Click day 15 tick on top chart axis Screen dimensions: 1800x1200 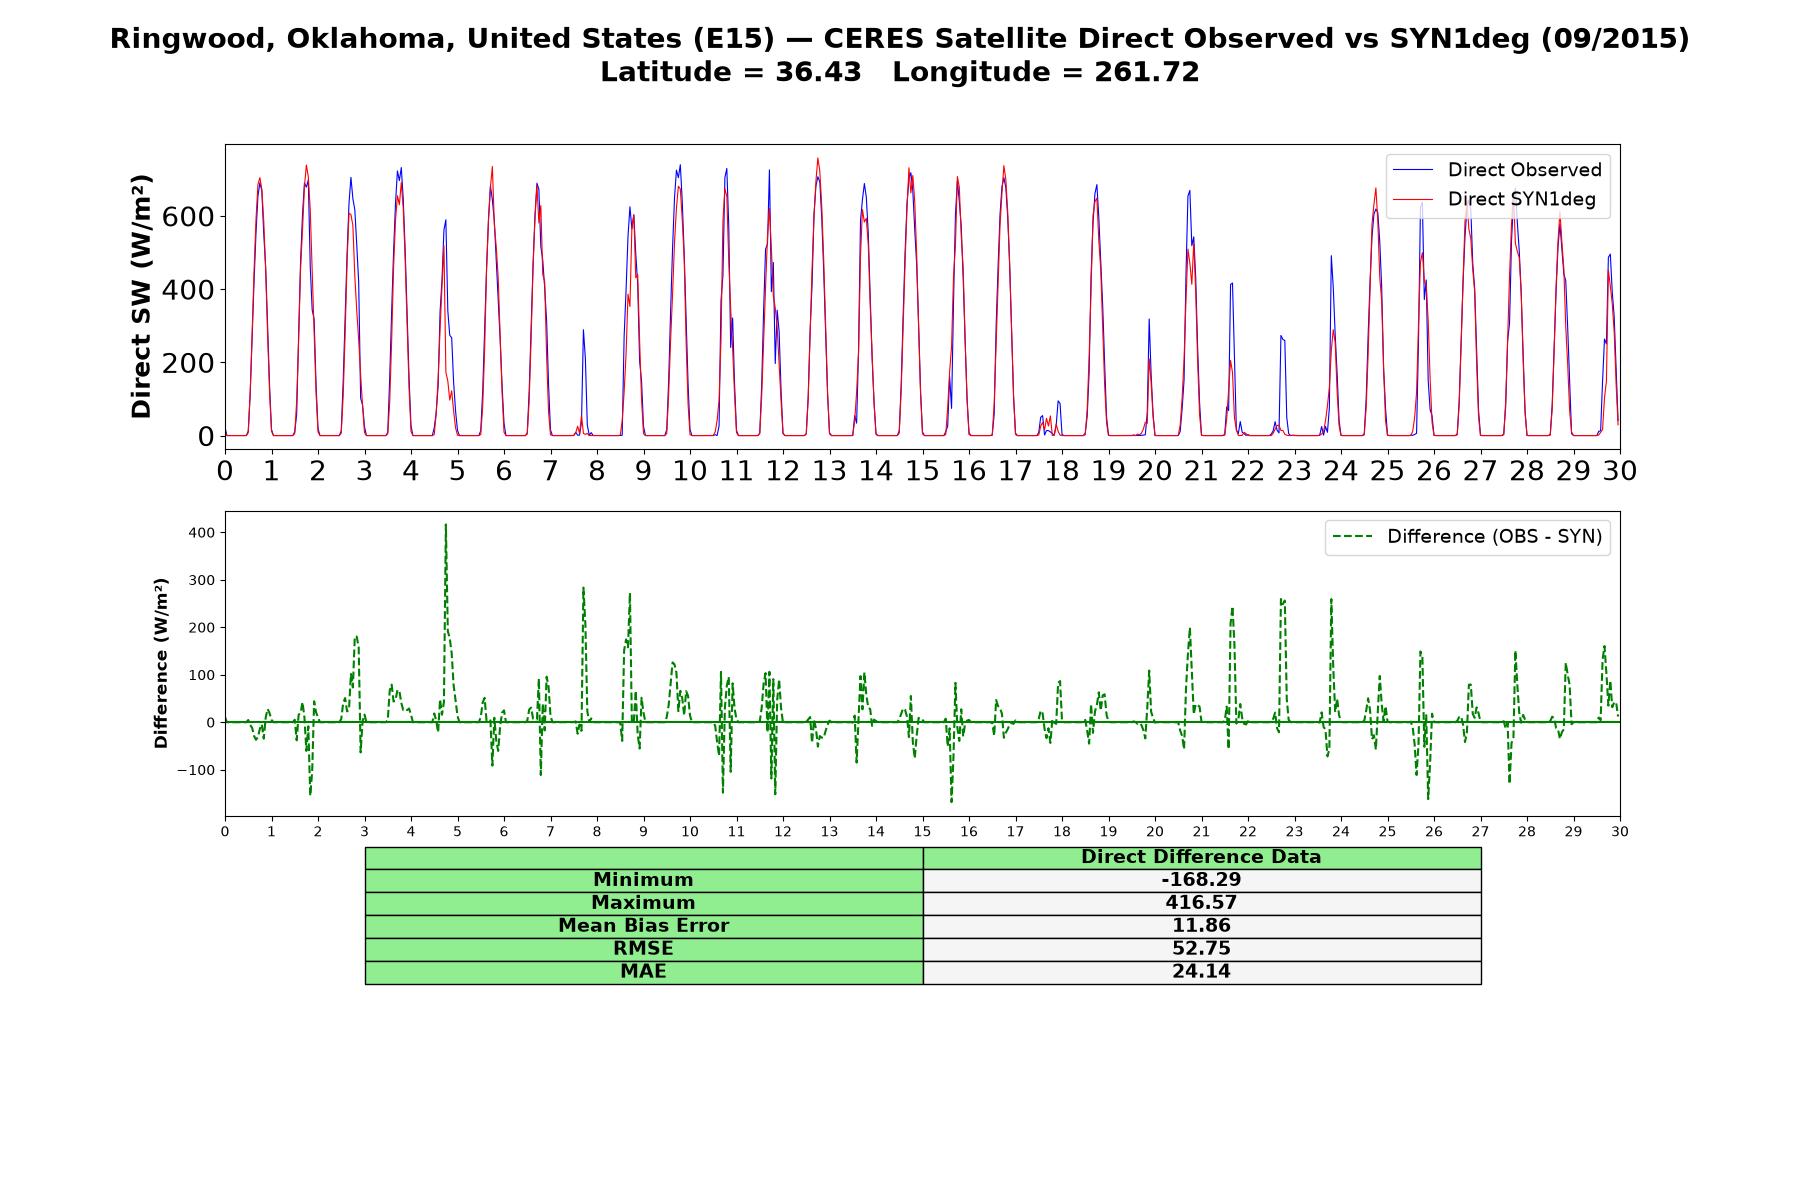(922, 470)
